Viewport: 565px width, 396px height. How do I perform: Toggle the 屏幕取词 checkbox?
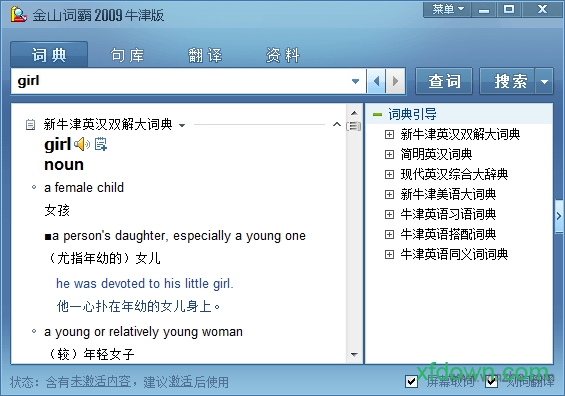coord(411,381)
